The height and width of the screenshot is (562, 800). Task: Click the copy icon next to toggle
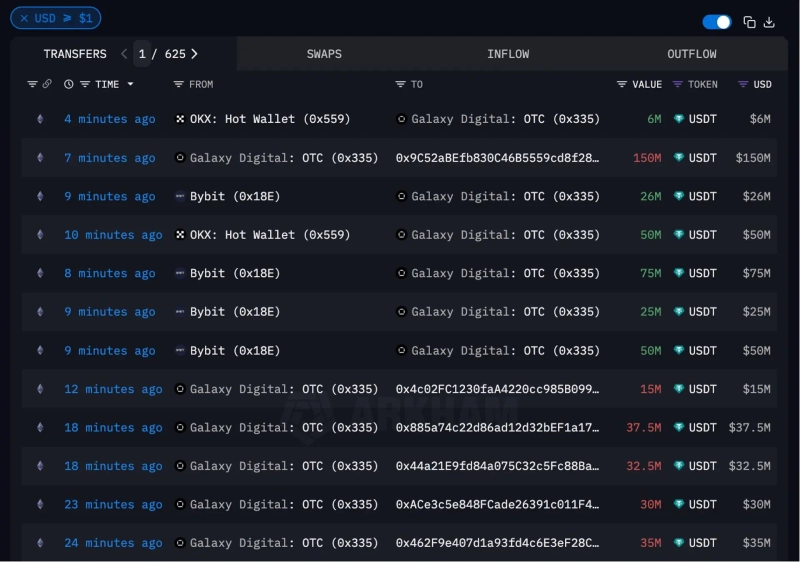(749, 22)
